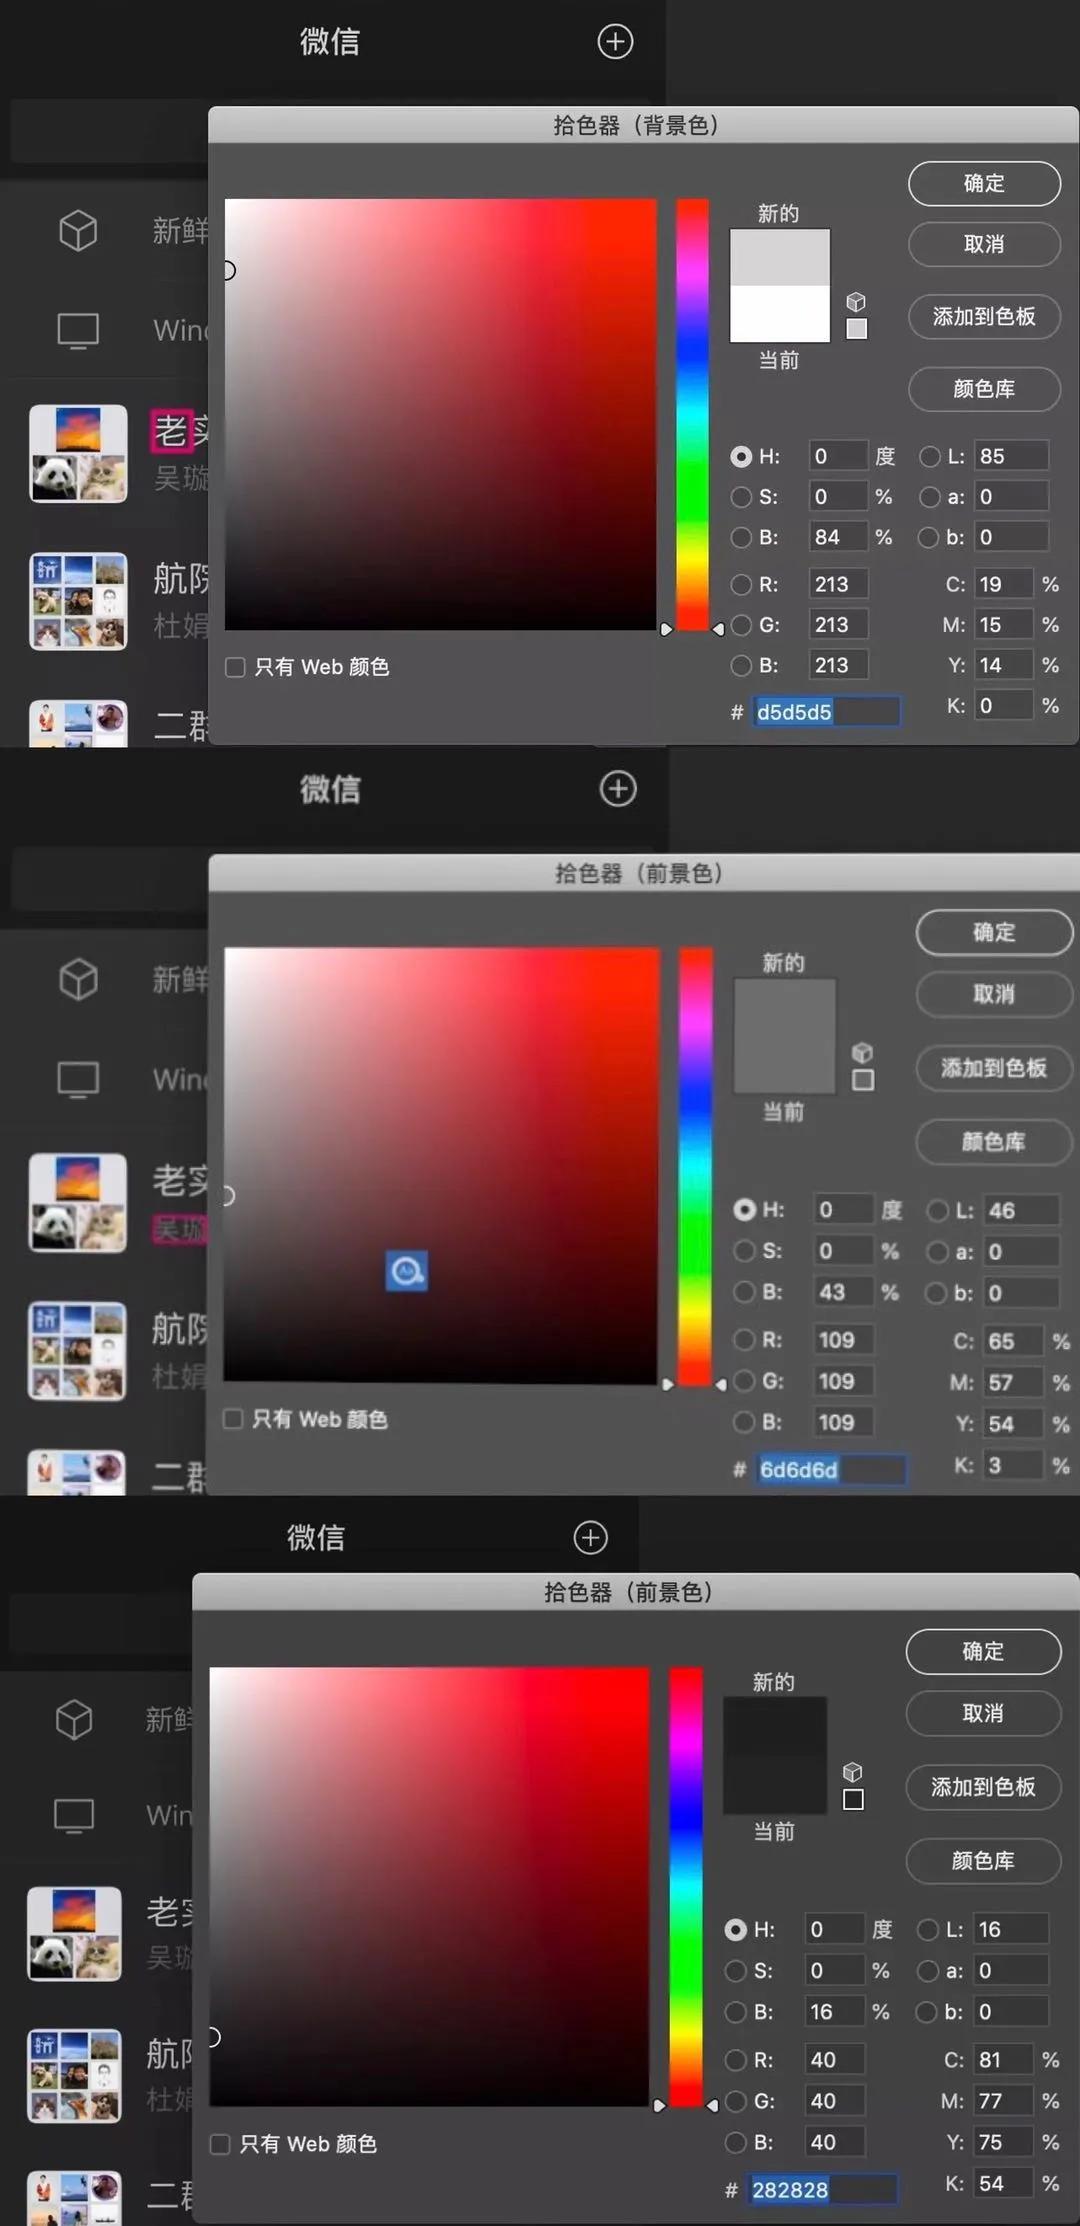The height and width of the screenshot is (2226, 1080).
Task: Enable 只有 Web 颜色 in the 背景色 picker
Action: [x=235, y=667]
